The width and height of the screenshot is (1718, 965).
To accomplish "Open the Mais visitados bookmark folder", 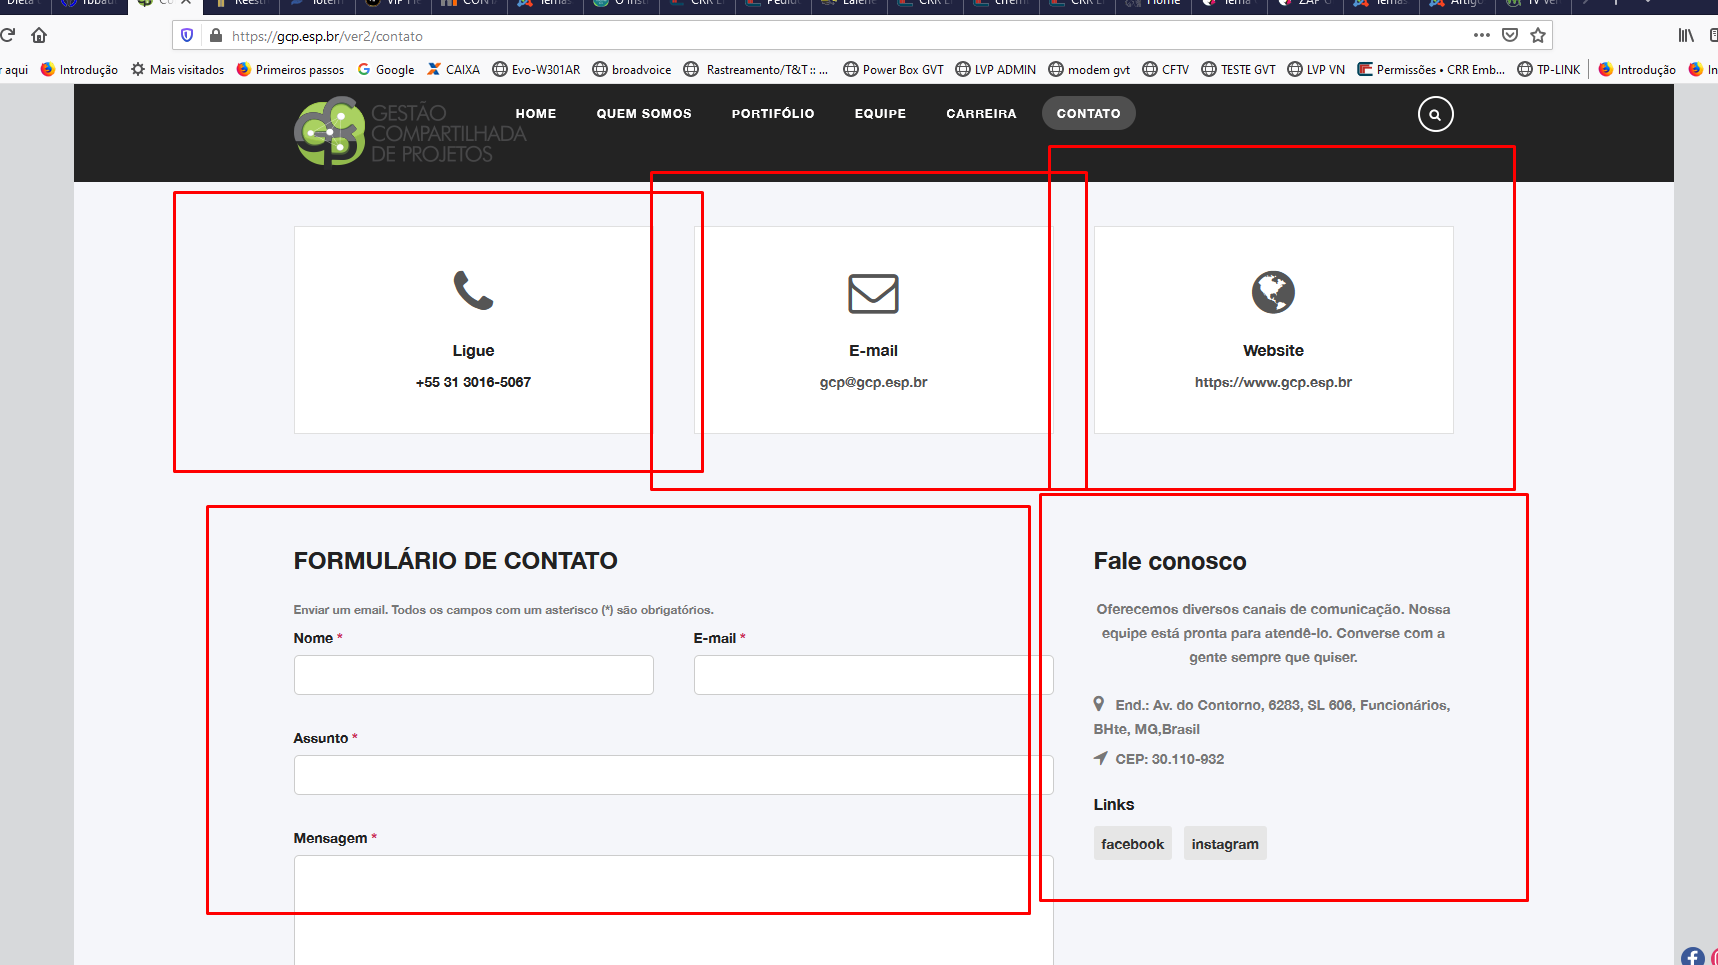I will pos(177,70).
